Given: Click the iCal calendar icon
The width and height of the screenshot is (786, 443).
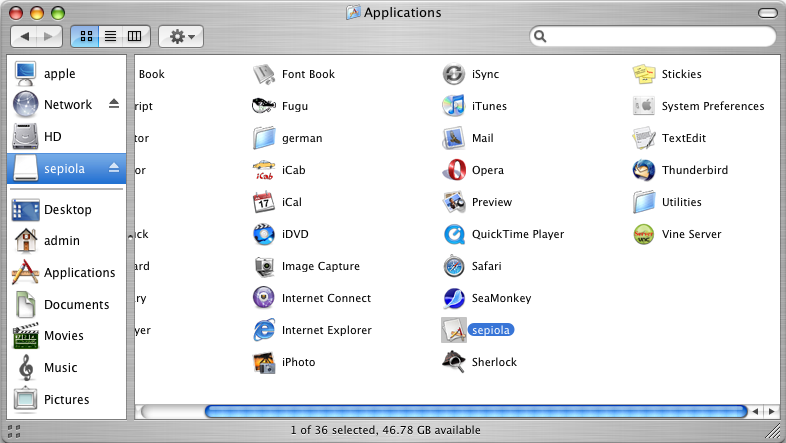Looking at the screenshot, I should click(264, 202).
